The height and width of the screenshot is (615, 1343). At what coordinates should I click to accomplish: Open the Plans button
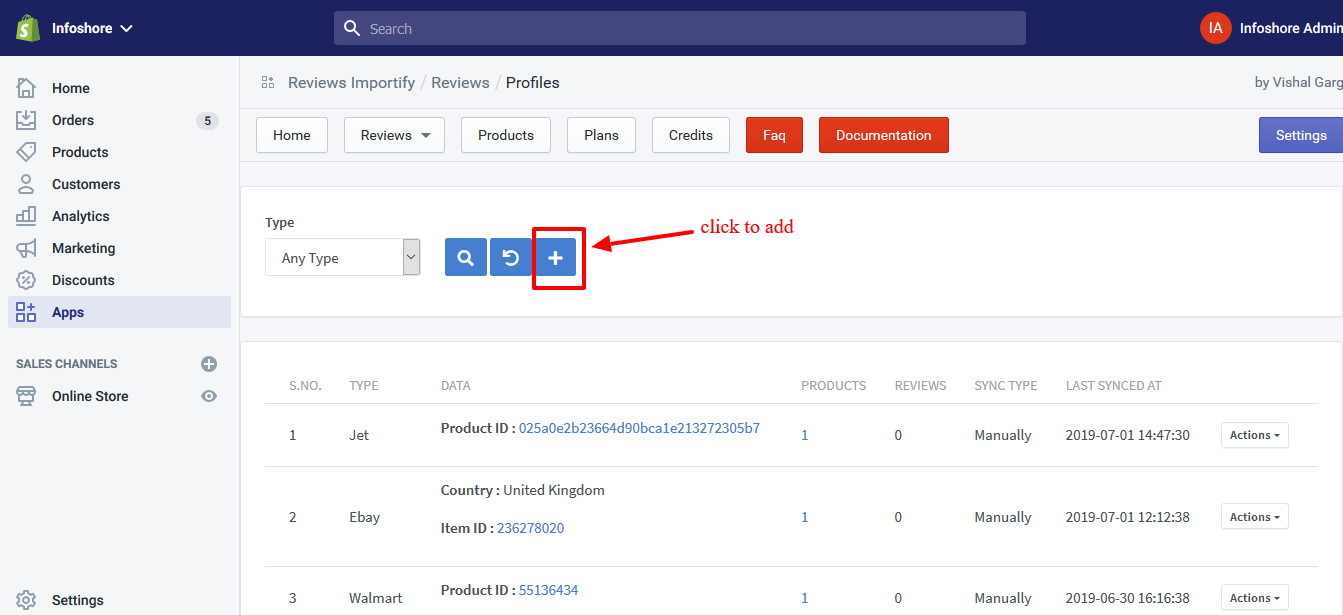pos(601,135)
